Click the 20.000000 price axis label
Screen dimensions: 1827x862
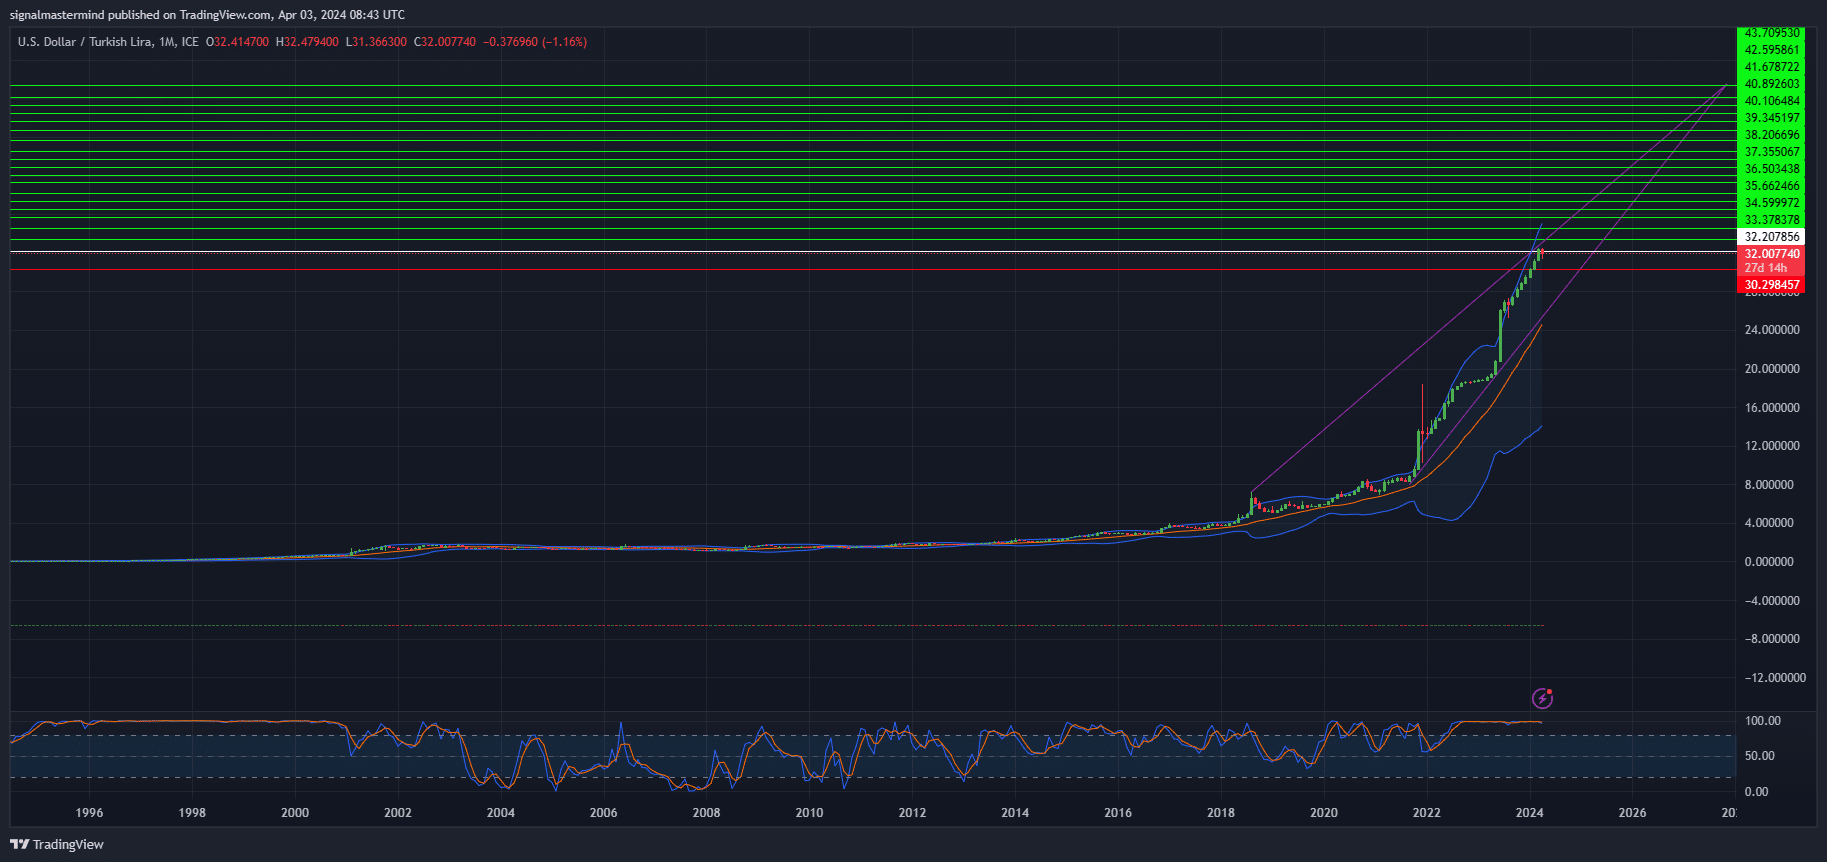tap(1772, 369)
